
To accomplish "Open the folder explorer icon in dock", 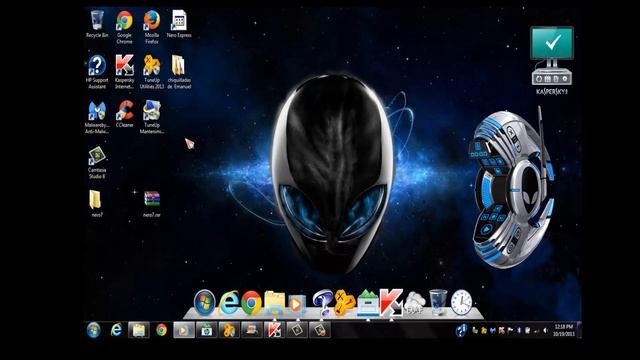I will pyautogui.click(x=274, y=303).
